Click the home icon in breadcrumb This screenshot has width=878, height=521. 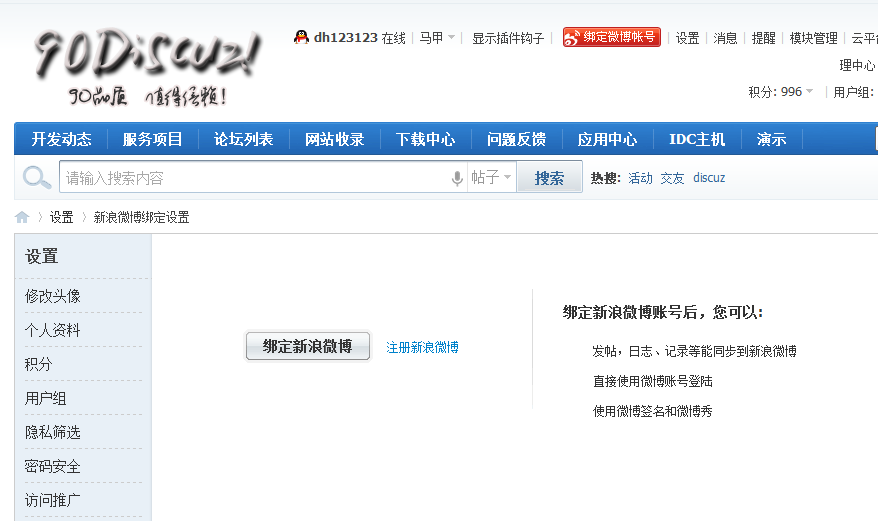[22, 217]
